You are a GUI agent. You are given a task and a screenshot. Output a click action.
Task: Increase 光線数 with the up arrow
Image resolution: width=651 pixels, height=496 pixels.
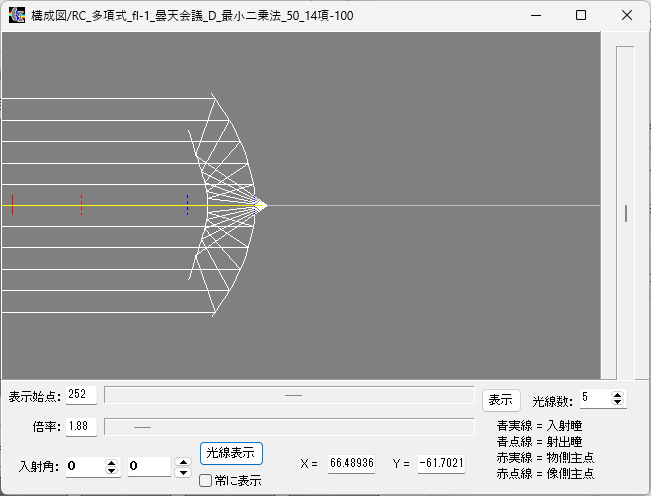pyautogui.click(x=618, y=395)
